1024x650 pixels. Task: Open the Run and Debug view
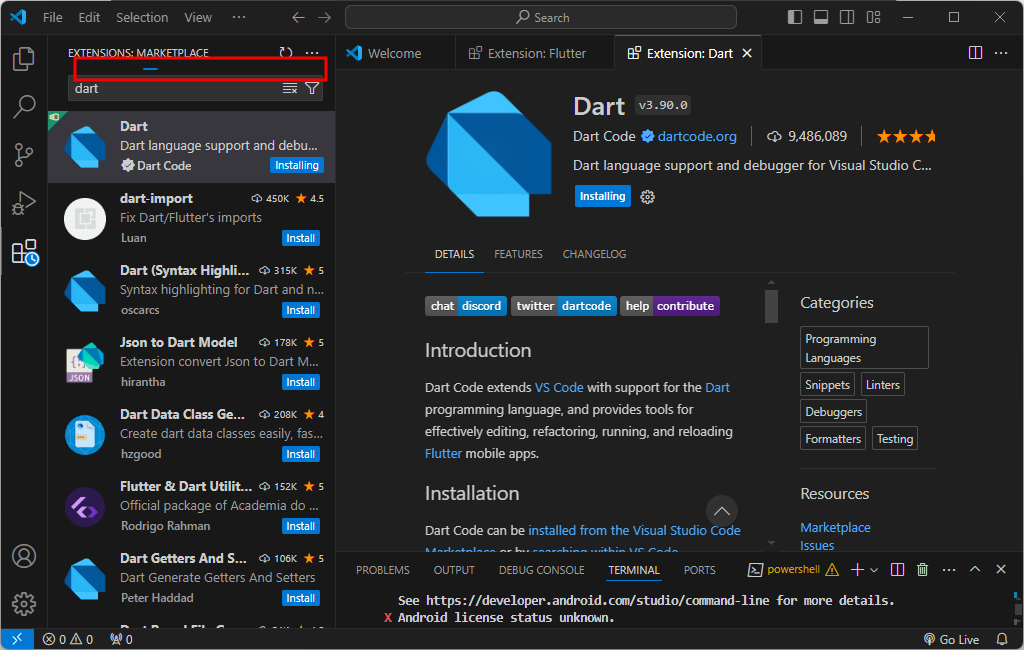click(x=24, y=203)
